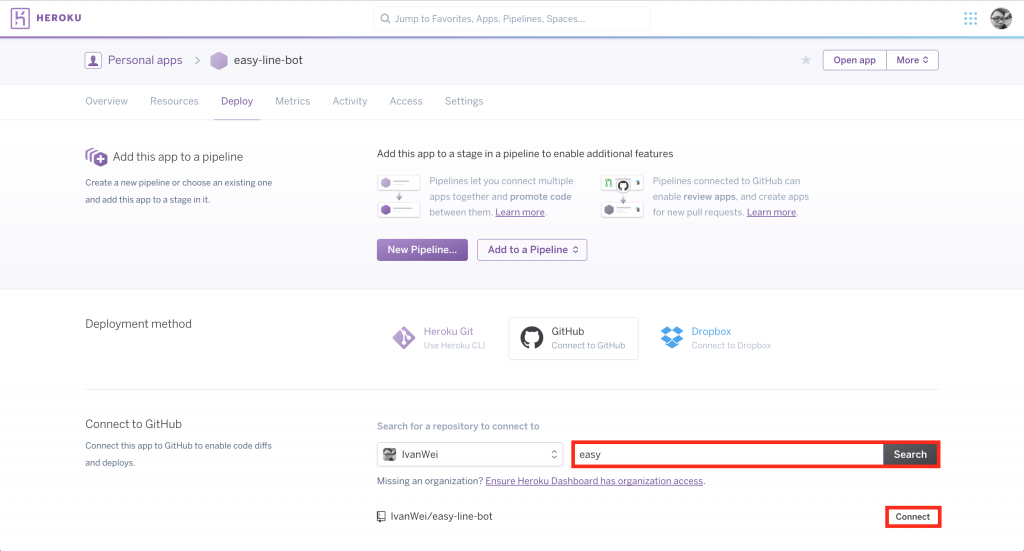The image size is (1024, 551).
Task: Open the IvanWei account selector
Action: [x=470, y=454]
